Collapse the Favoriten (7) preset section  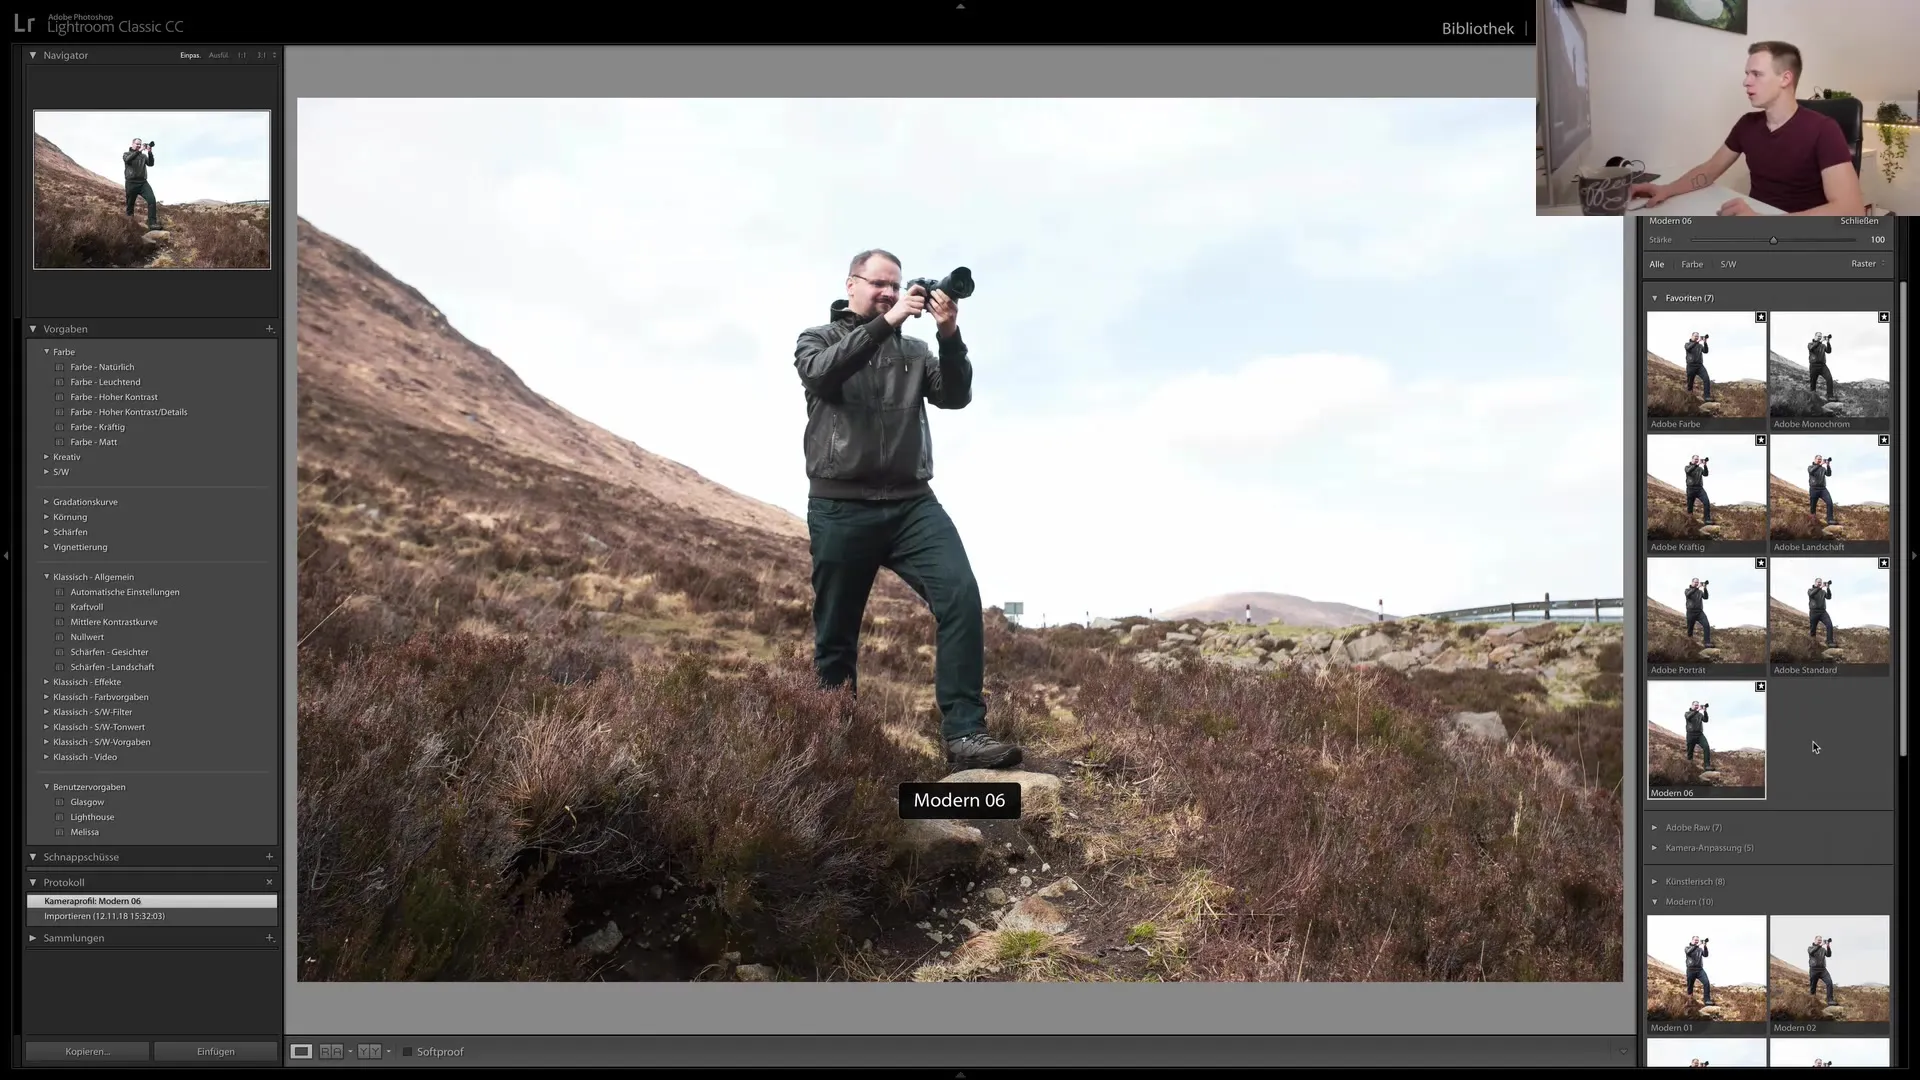1656,297
